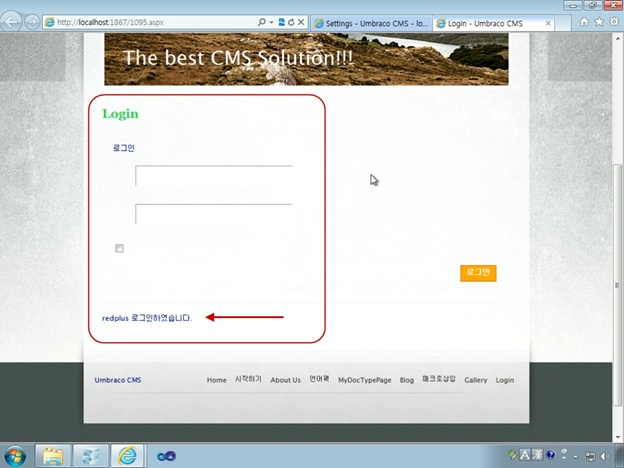The width and height of the screenshot is (624, 468).
Task: Open the 매크로삽입 footer link
Action: pos(439,379)
